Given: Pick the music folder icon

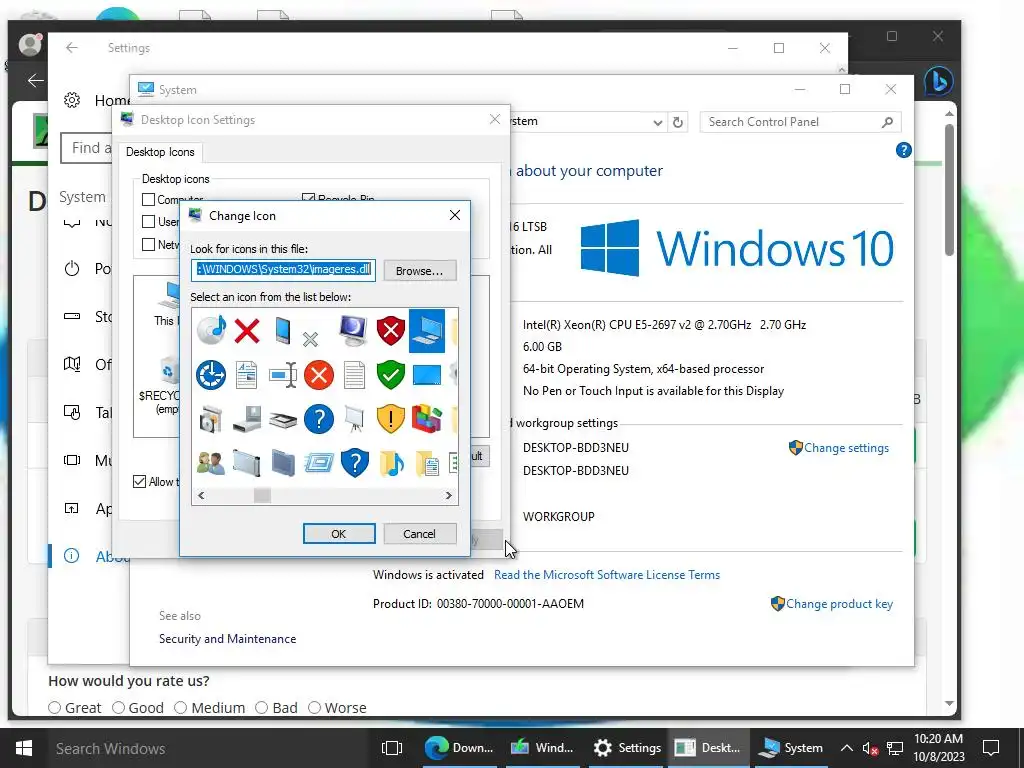Looking at the screenshot, I should 391,463.
